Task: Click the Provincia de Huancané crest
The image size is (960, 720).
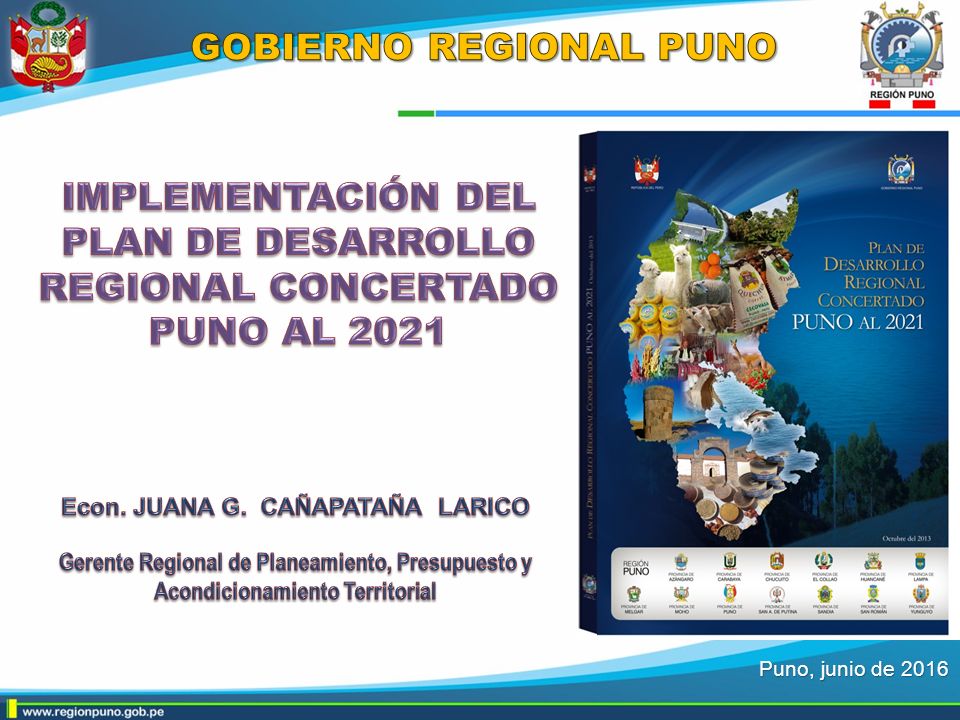Action: click(x=872, y=561)
